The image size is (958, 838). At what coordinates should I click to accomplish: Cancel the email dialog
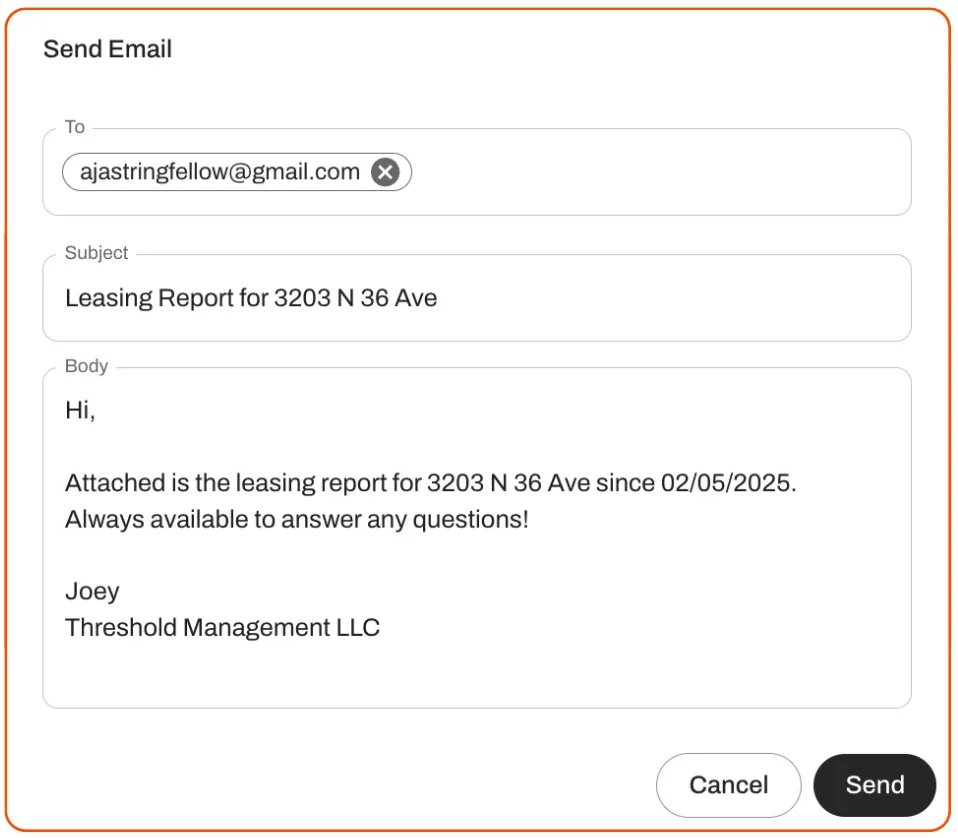pyautogui.click(x=728, y=785)
